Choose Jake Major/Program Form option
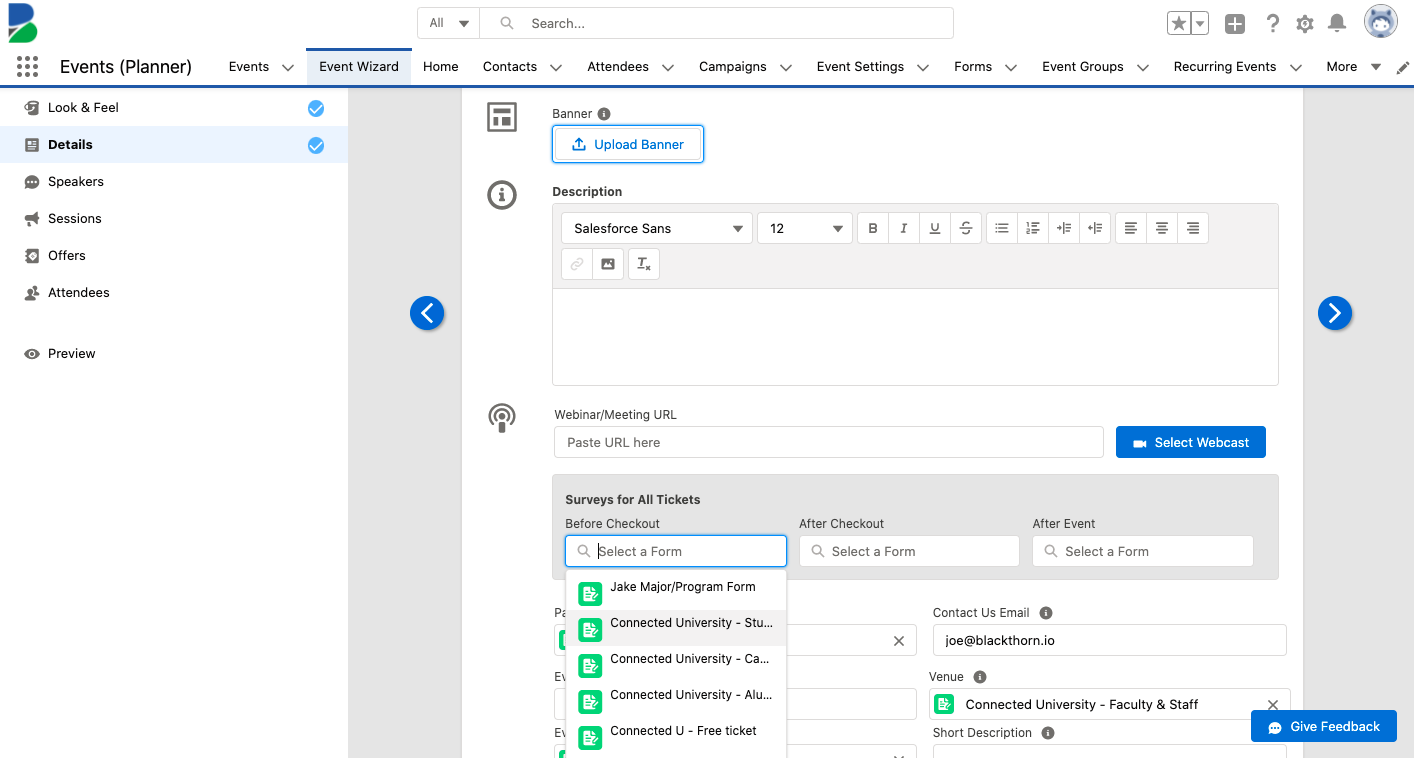The height and width of the screenshot is (758, 1414). [676, 590]
